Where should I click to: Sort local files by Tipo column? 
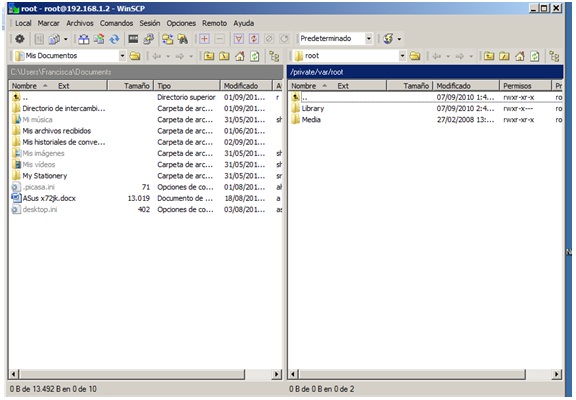coord(187,86)
